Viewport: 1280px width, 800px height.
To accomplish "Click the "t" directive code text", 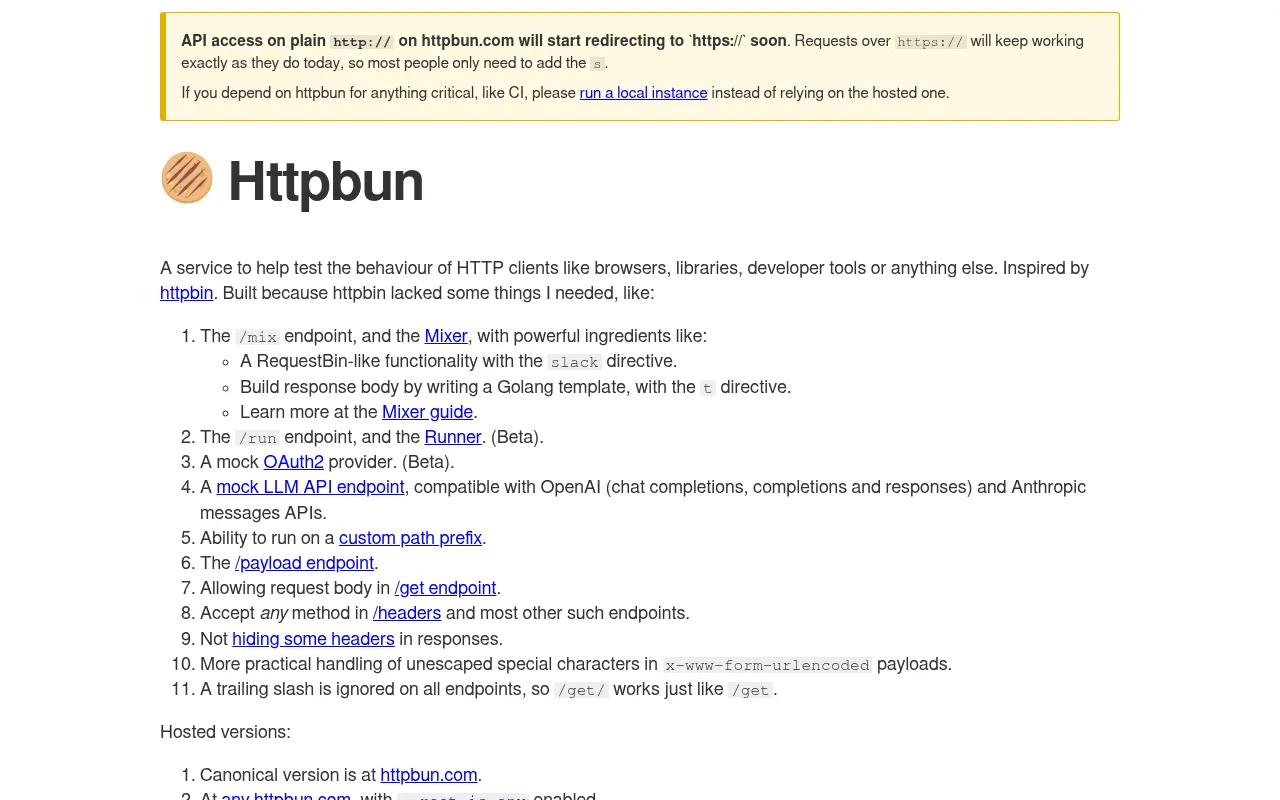I will 708,388.
